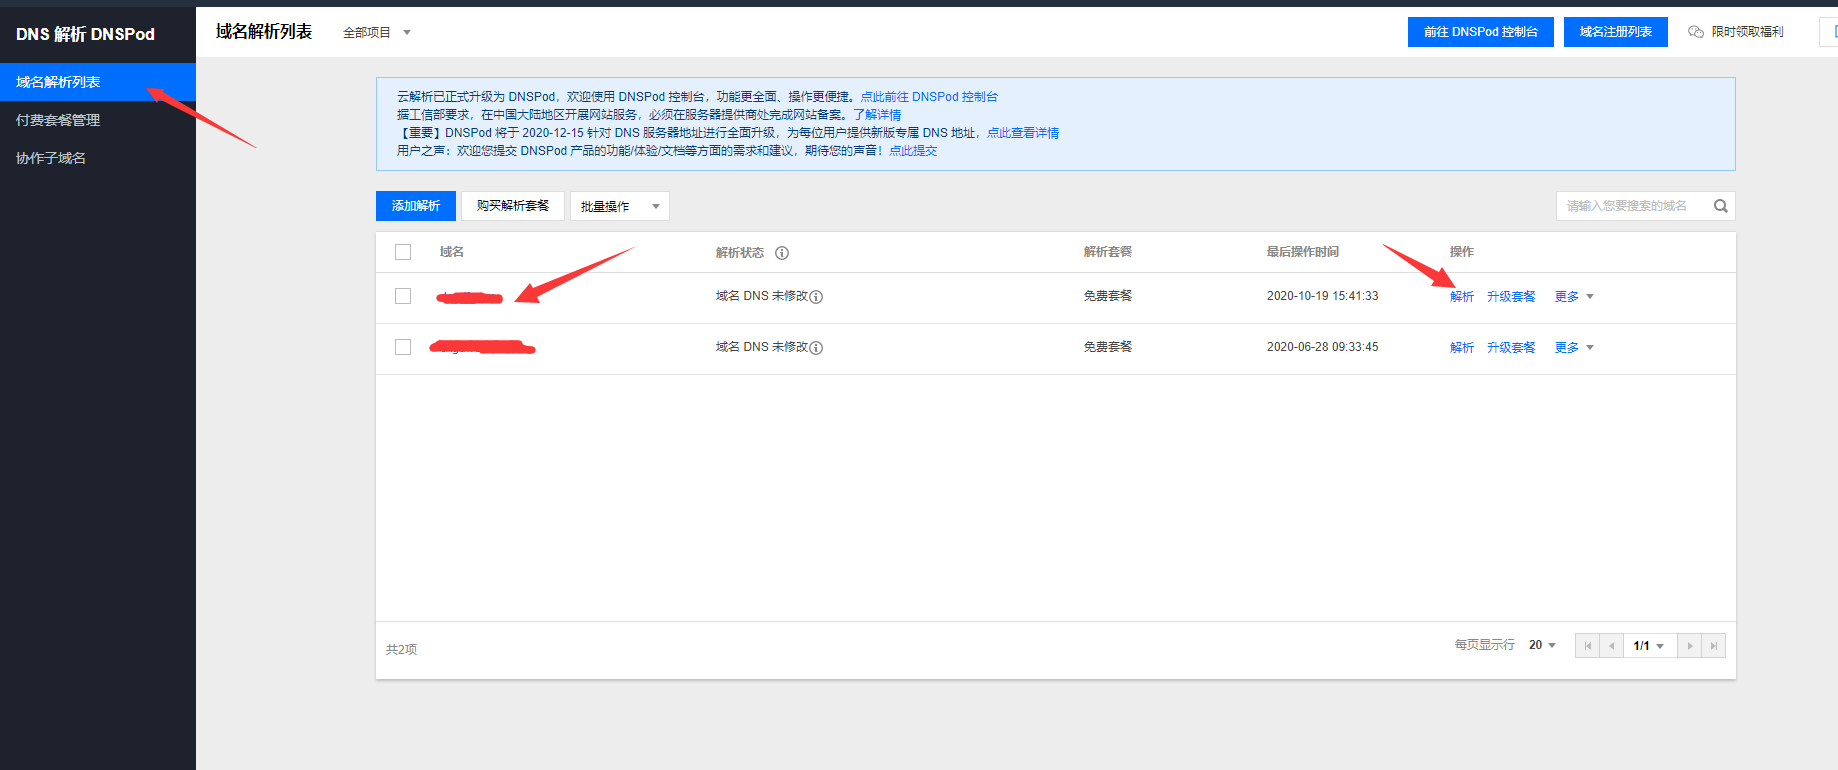Open the 全部项目 project dropdown
Viewport: 1838px width, 770px height.
click(x=377, y=32)
